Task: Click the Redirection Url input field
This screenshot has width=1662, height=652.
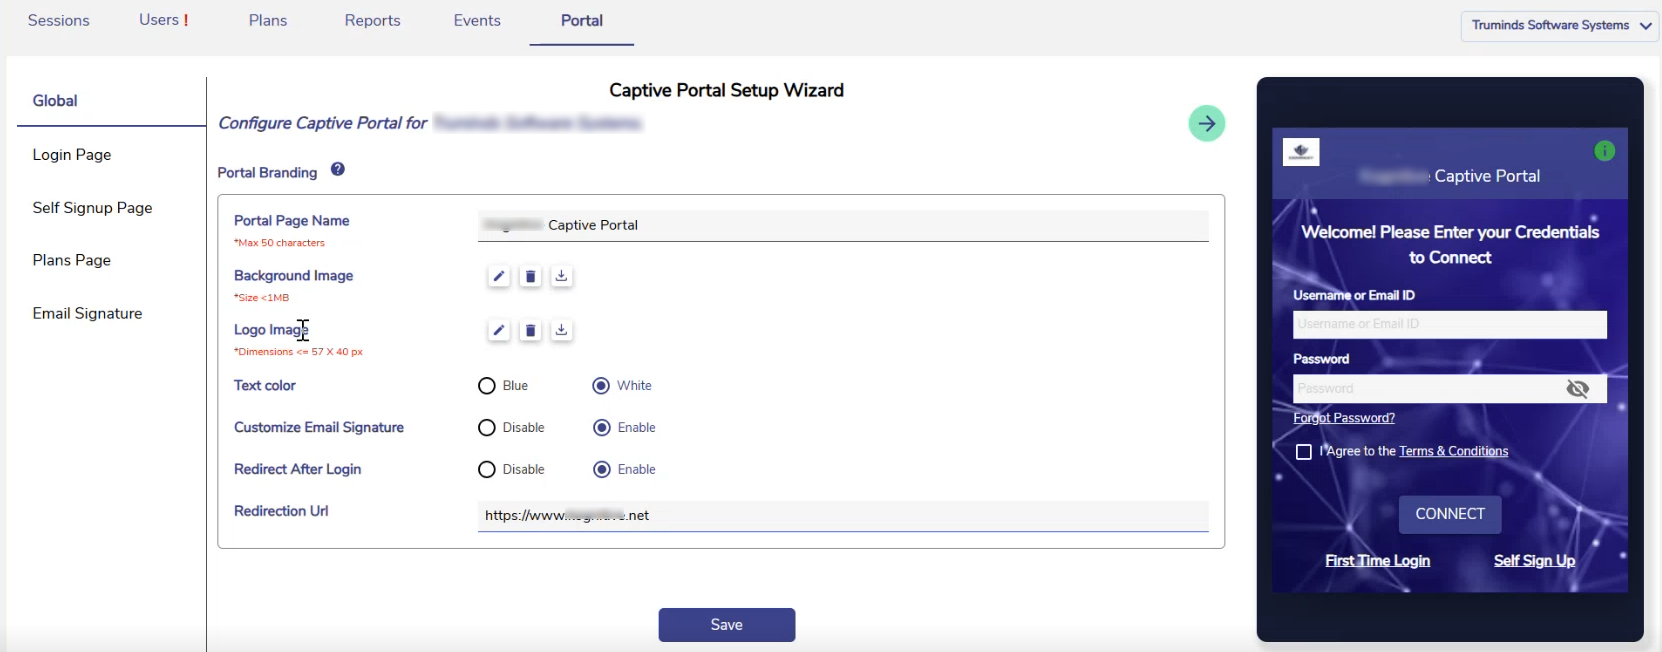Action: point(842,516)
